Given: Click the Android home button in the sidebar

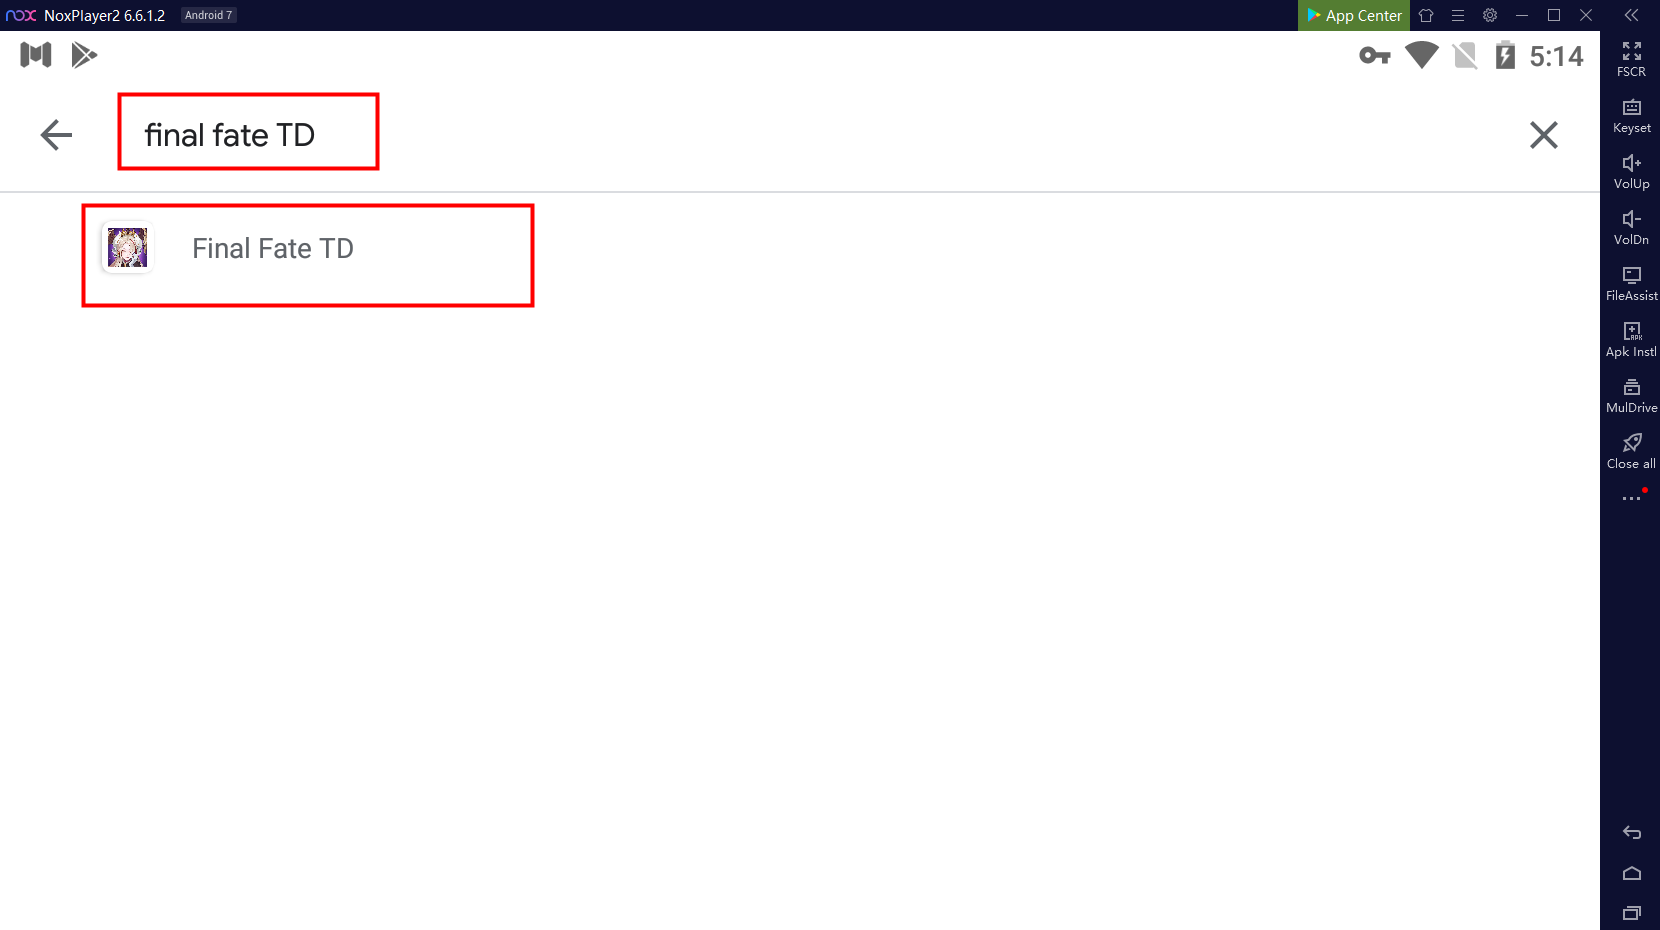Looking at the screenshot, I should (x=1631, y=873).
